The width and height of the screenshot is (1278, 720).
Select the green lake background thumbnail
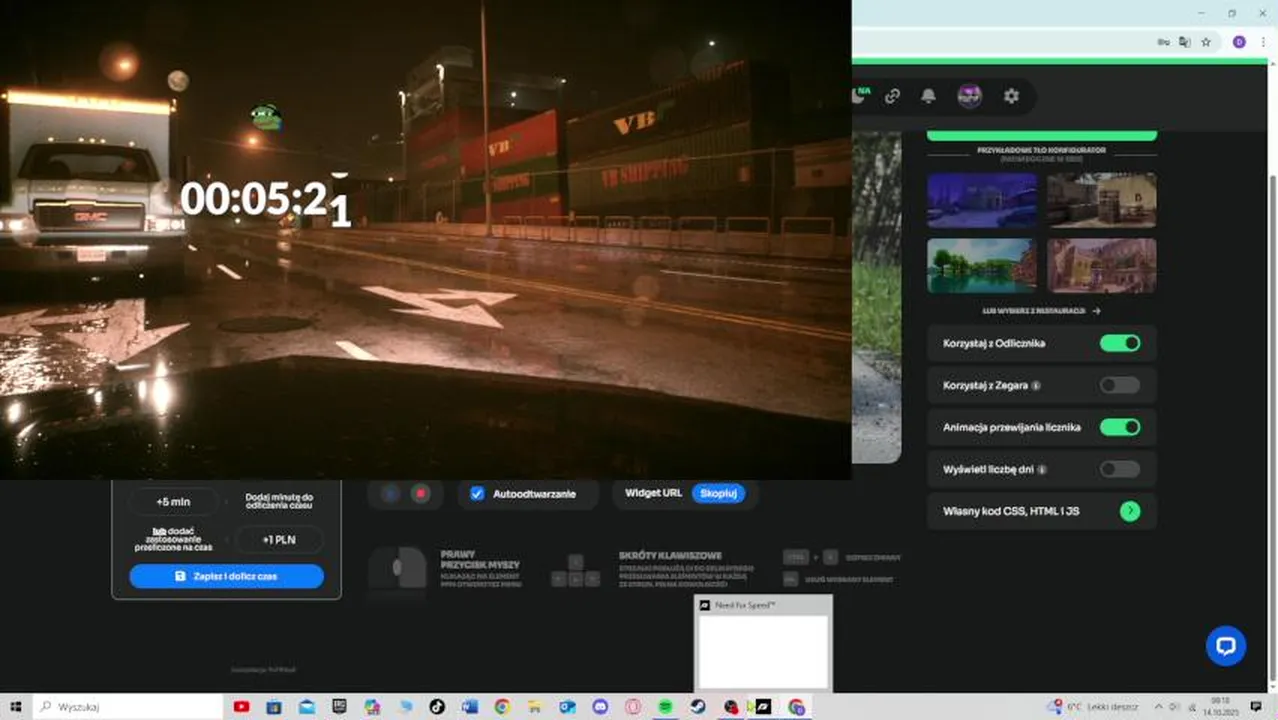coord(982,265)
